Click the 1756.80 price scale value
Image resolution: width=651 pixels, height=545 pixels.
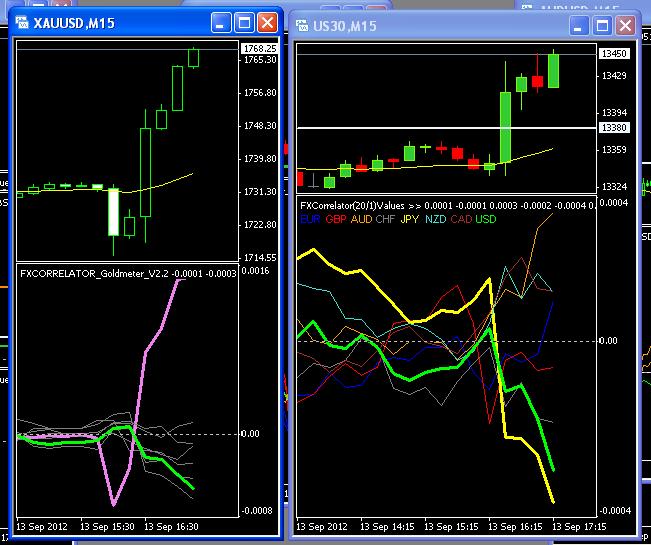[x=260, y=93]
